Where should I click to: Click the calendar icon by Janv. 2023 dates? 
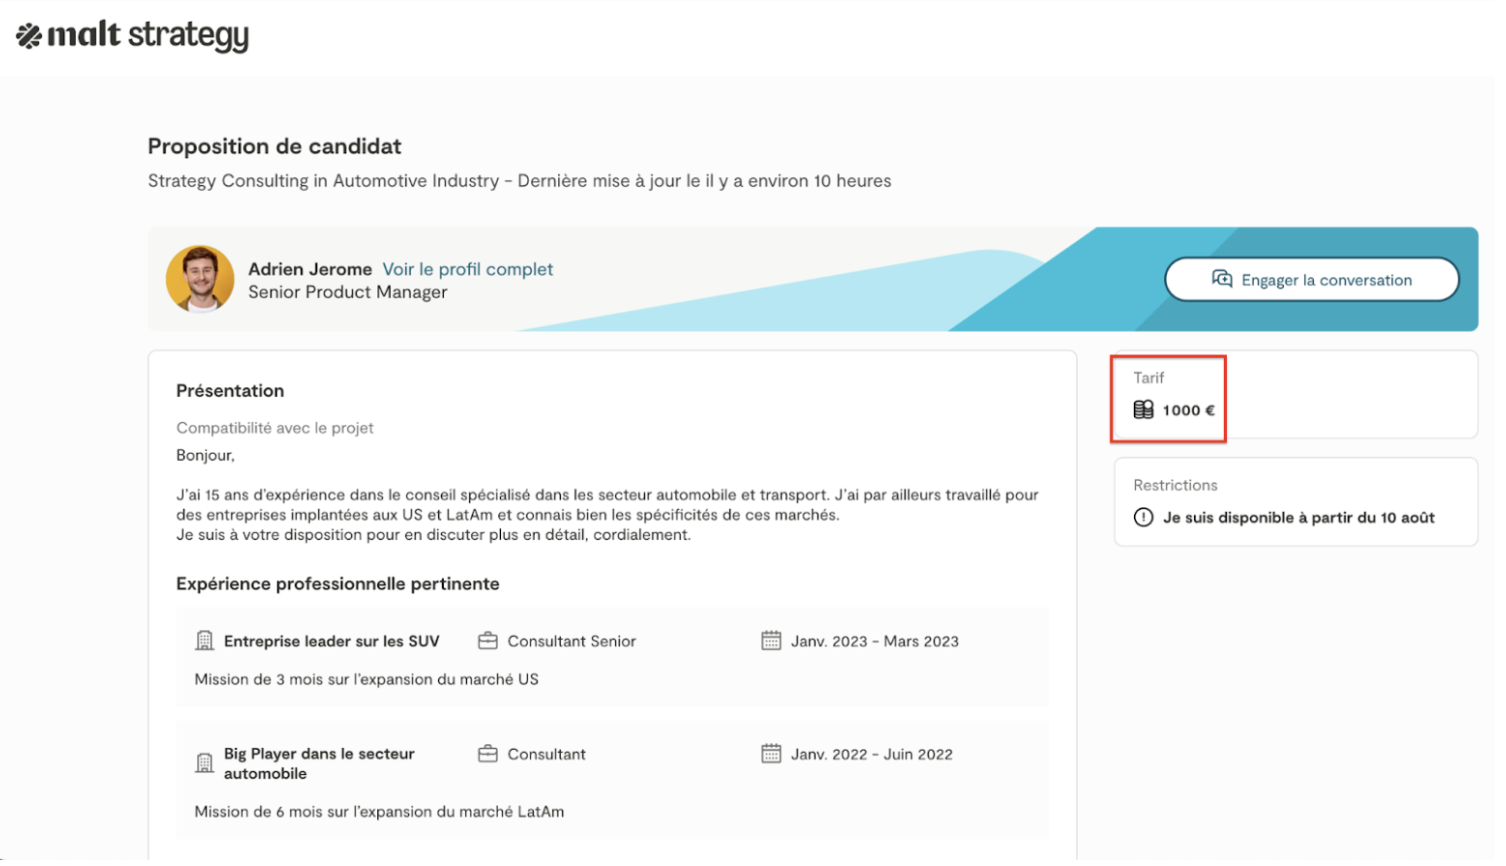(771, 641)
